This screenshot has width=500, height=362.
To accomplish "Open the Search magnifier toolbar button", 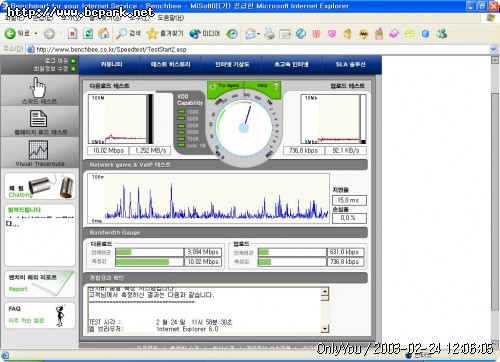I will click(129, 33).
